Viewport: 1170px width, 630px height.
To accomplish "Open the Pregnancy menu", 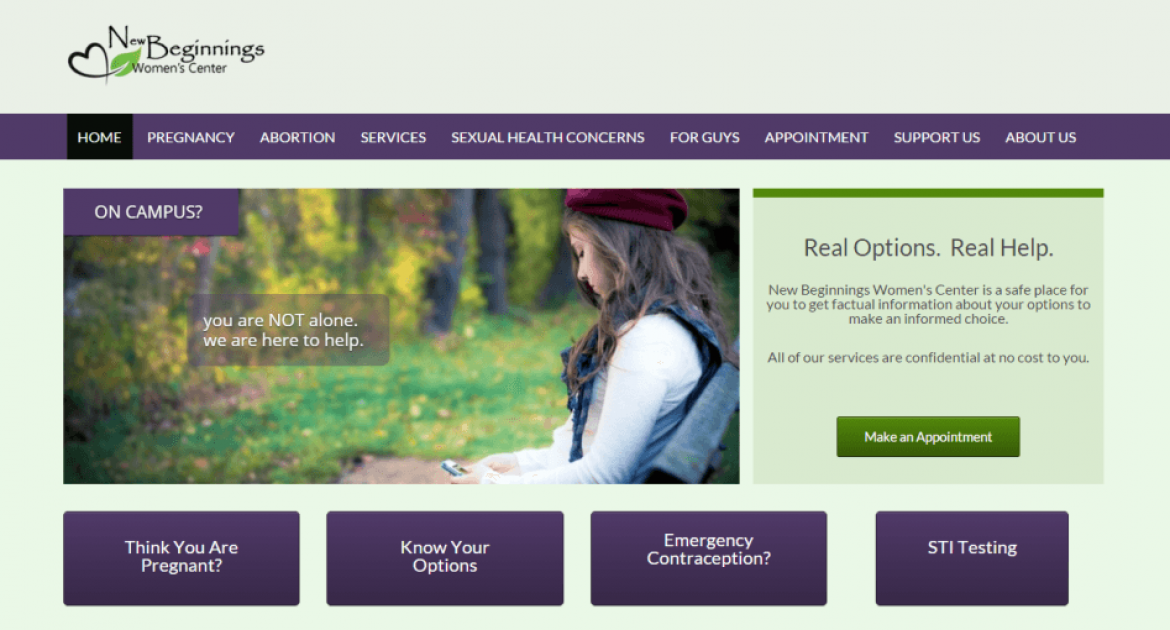I will pos(190,137).
